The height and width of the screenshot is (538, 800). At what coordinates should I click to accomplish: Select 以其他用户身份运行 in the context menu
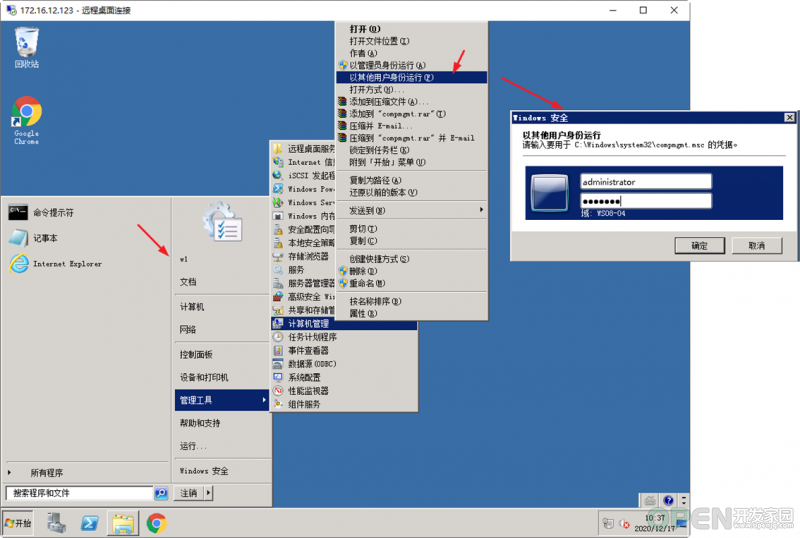pos(411,77)
